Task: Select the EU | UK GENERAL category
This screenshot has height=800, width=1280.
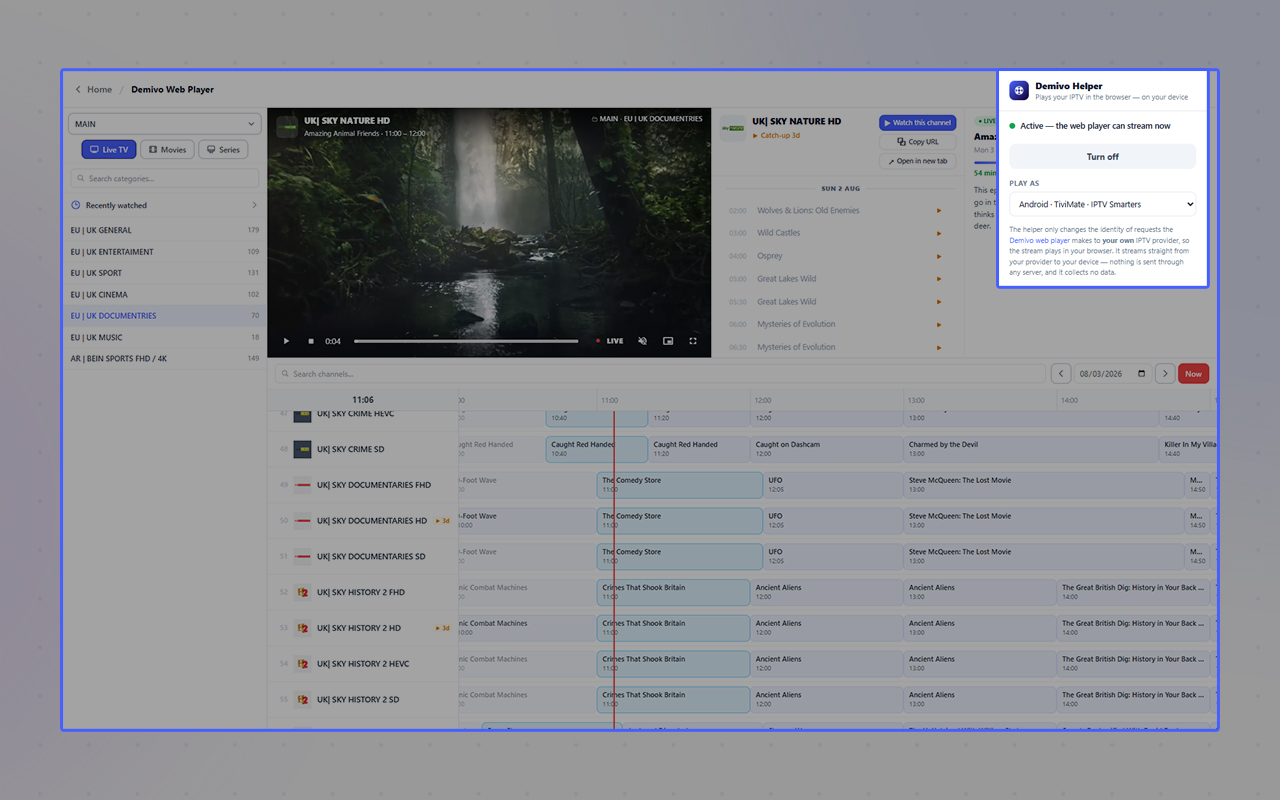Action: click(x=165, y=230)
